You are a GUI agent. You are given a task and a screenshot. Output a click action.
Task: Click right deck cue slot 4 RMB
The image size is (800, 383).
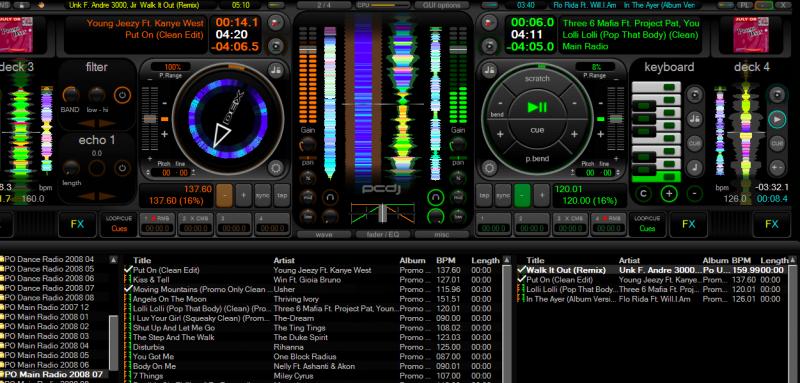(610, 223)
